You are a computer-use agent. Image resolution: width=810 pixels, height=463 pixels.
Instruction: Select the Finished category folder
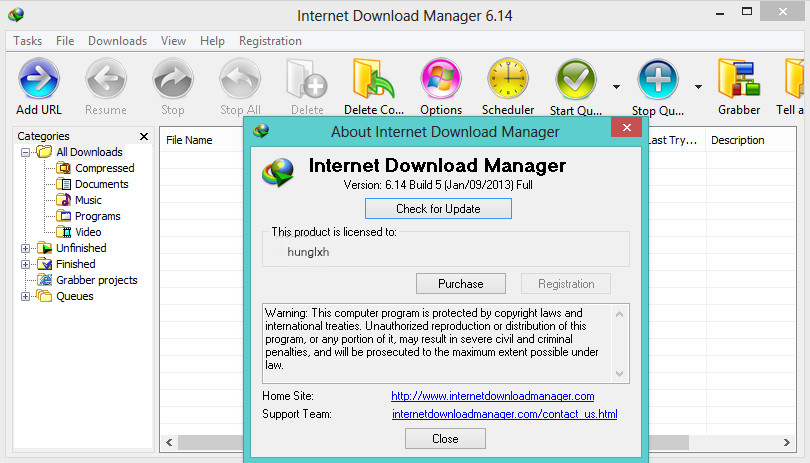pyautogui.click(x=66, y=264)
